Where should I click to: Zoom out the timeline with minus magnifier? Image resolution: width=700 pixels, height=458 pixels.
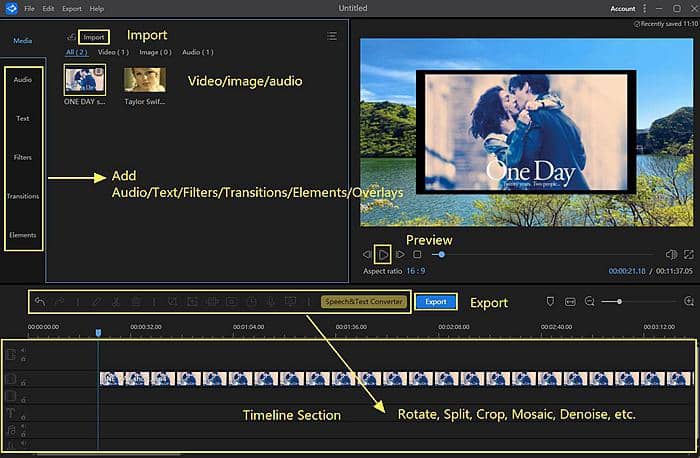pos(590,302)
